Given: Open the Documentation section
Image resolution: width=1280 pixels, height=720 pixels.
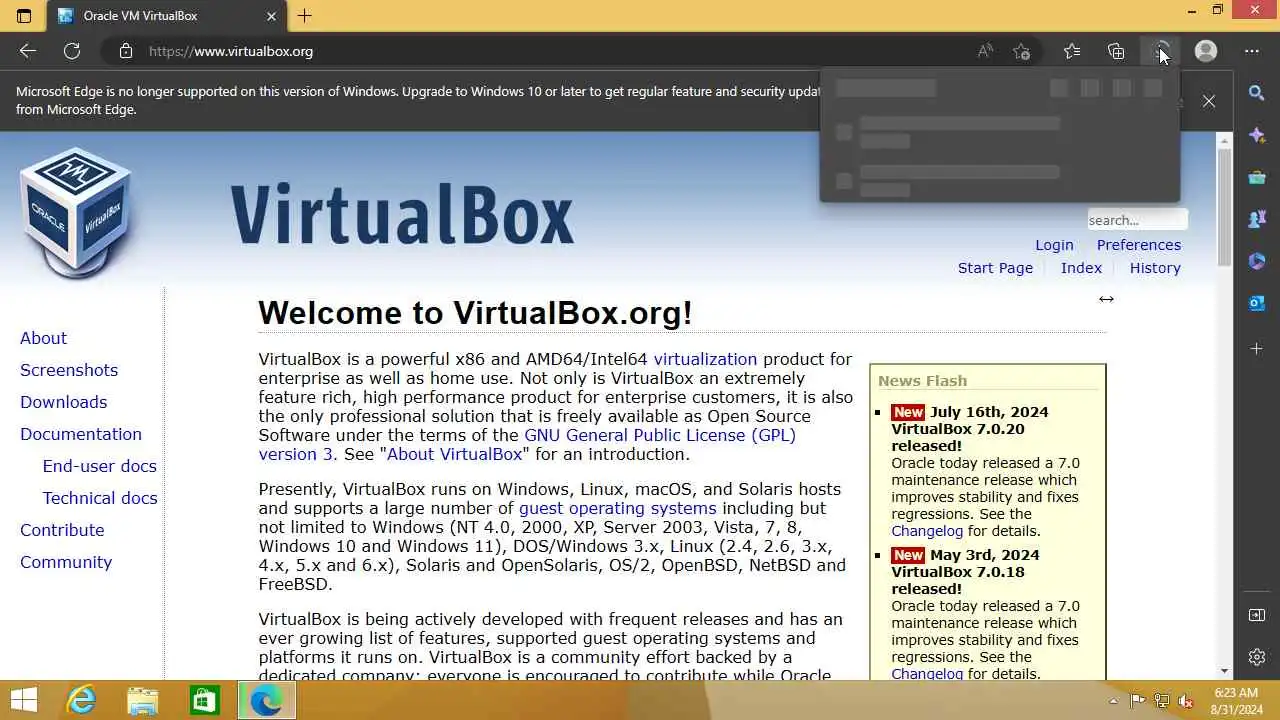Looking at the screenshot, I should [x=81, y=434].
